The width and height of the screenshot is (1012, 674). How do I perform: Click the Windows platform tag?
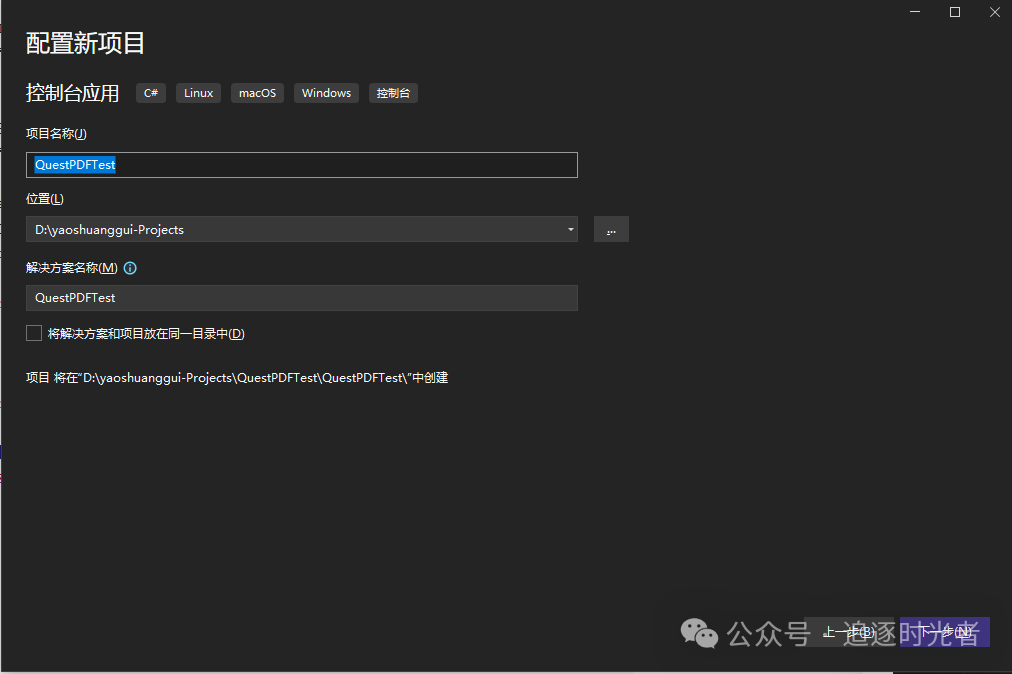click(326, 93)
